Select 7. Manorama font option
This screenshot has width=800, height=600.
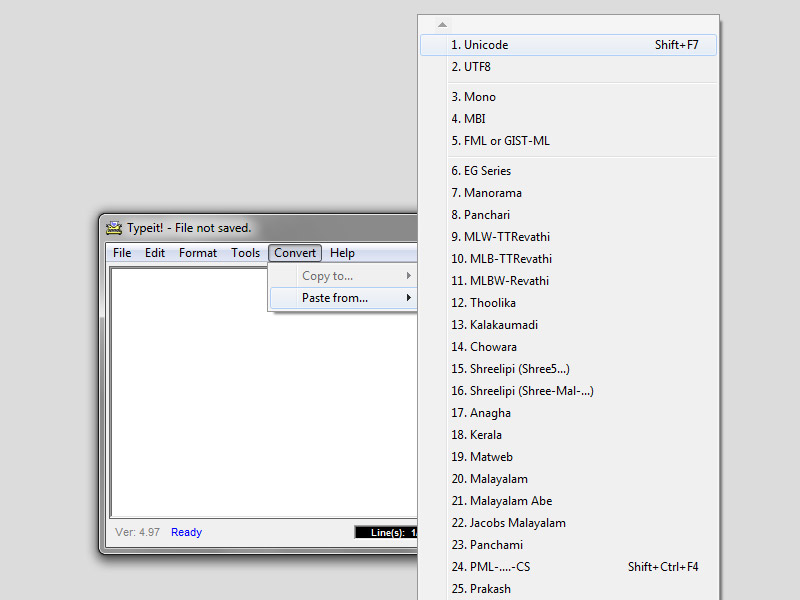pos(568,193)
